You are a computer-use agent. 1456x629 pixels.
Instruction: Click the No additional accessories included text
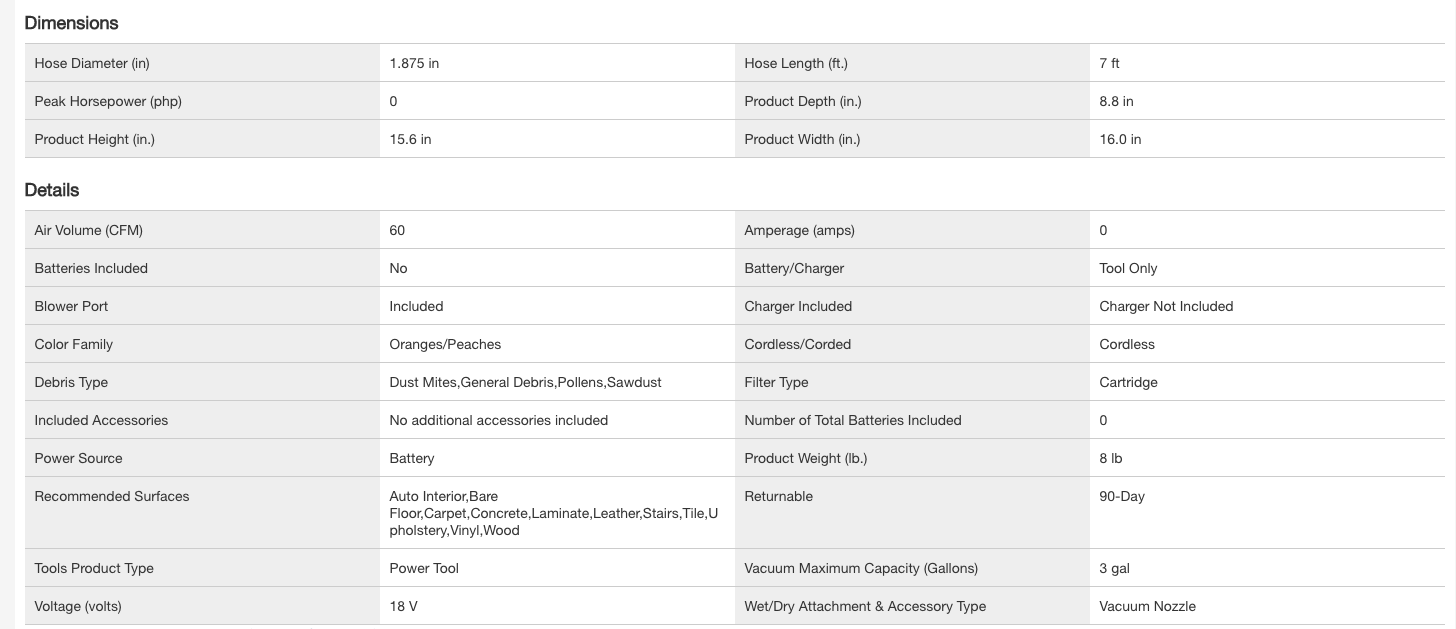coord(498,420)
